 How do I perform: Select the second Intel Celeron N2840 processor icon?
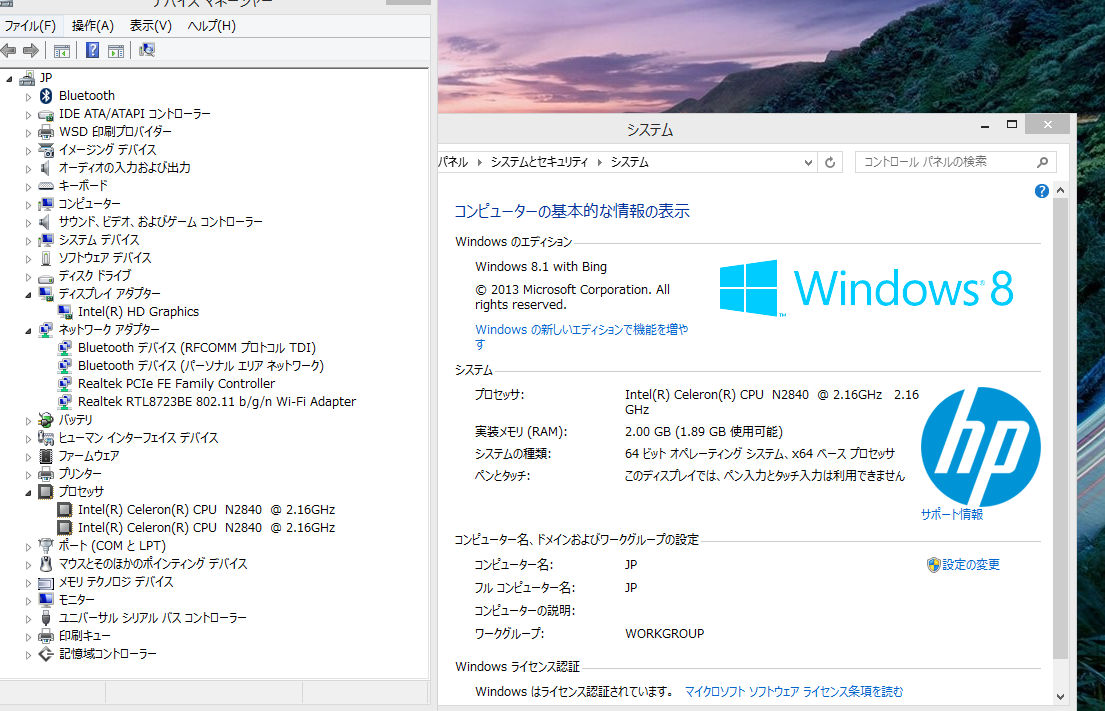[65, 528]
